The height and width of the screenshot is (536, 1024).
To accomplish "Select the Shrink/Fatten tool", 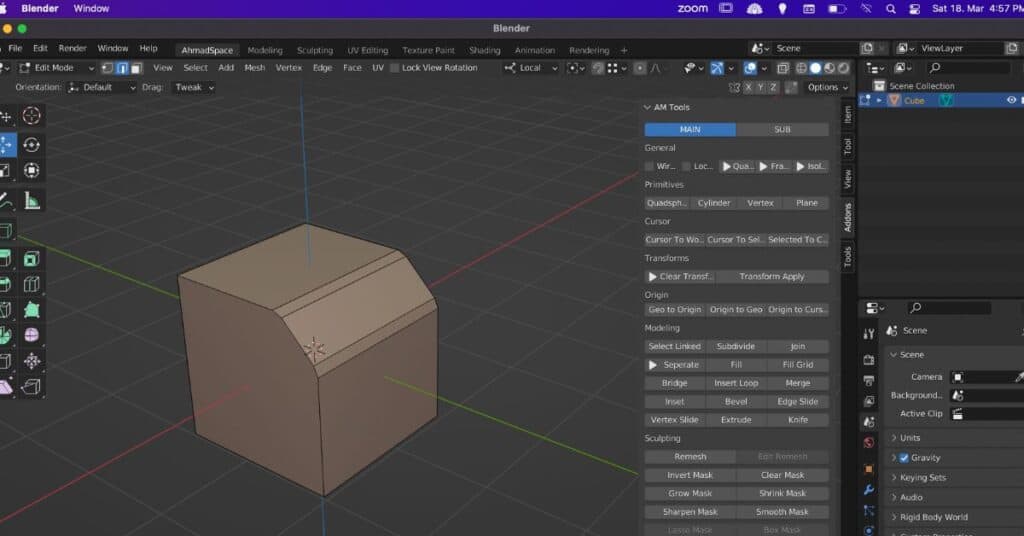I will (31, 360).
